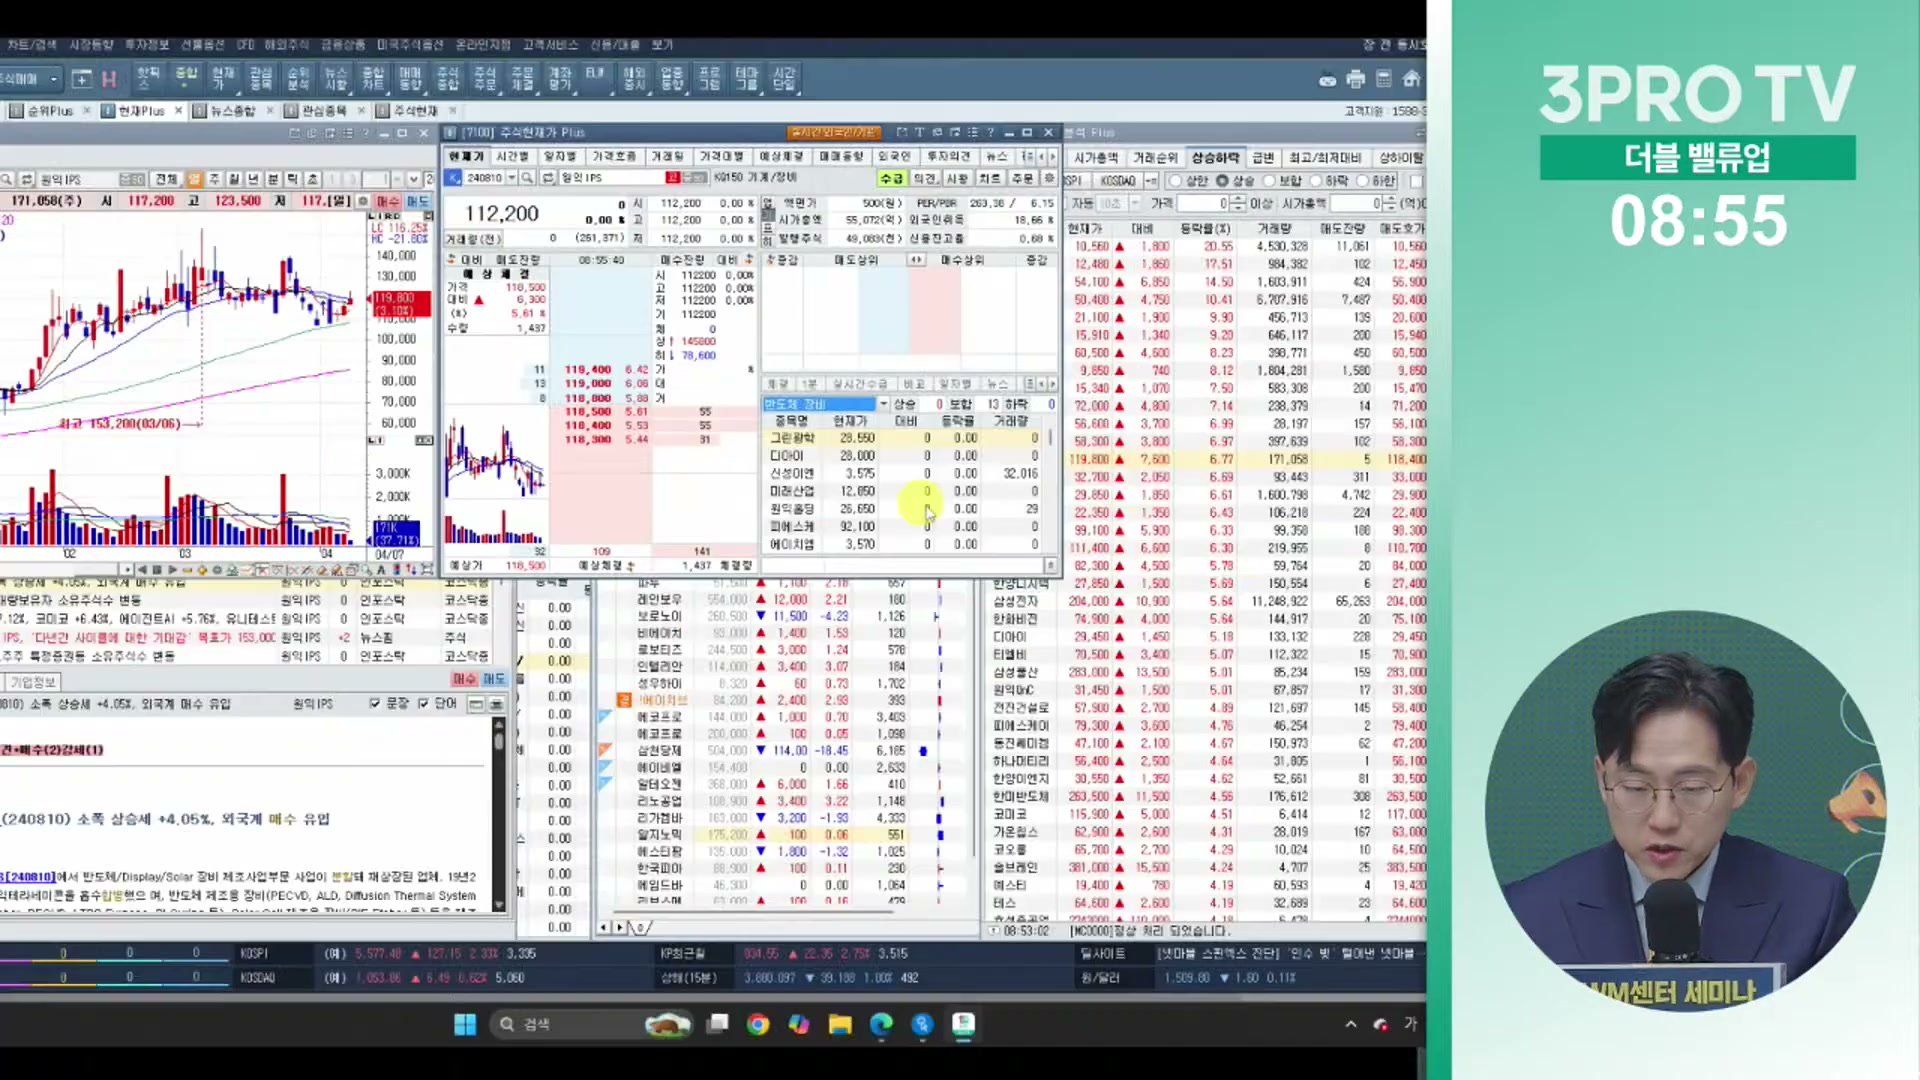Click the red H icon in toolbar

pyautogui.click(x=109, y=79)
